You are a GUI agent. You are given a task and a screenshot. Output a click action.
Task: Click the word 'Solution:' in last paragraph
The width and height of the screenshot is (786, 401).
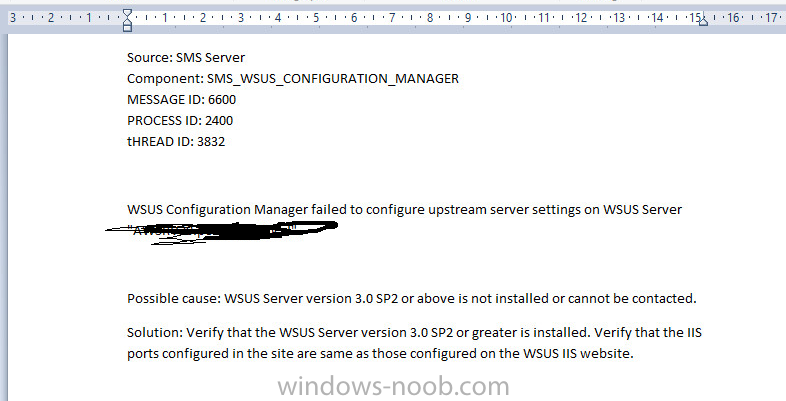click(155, 333)
